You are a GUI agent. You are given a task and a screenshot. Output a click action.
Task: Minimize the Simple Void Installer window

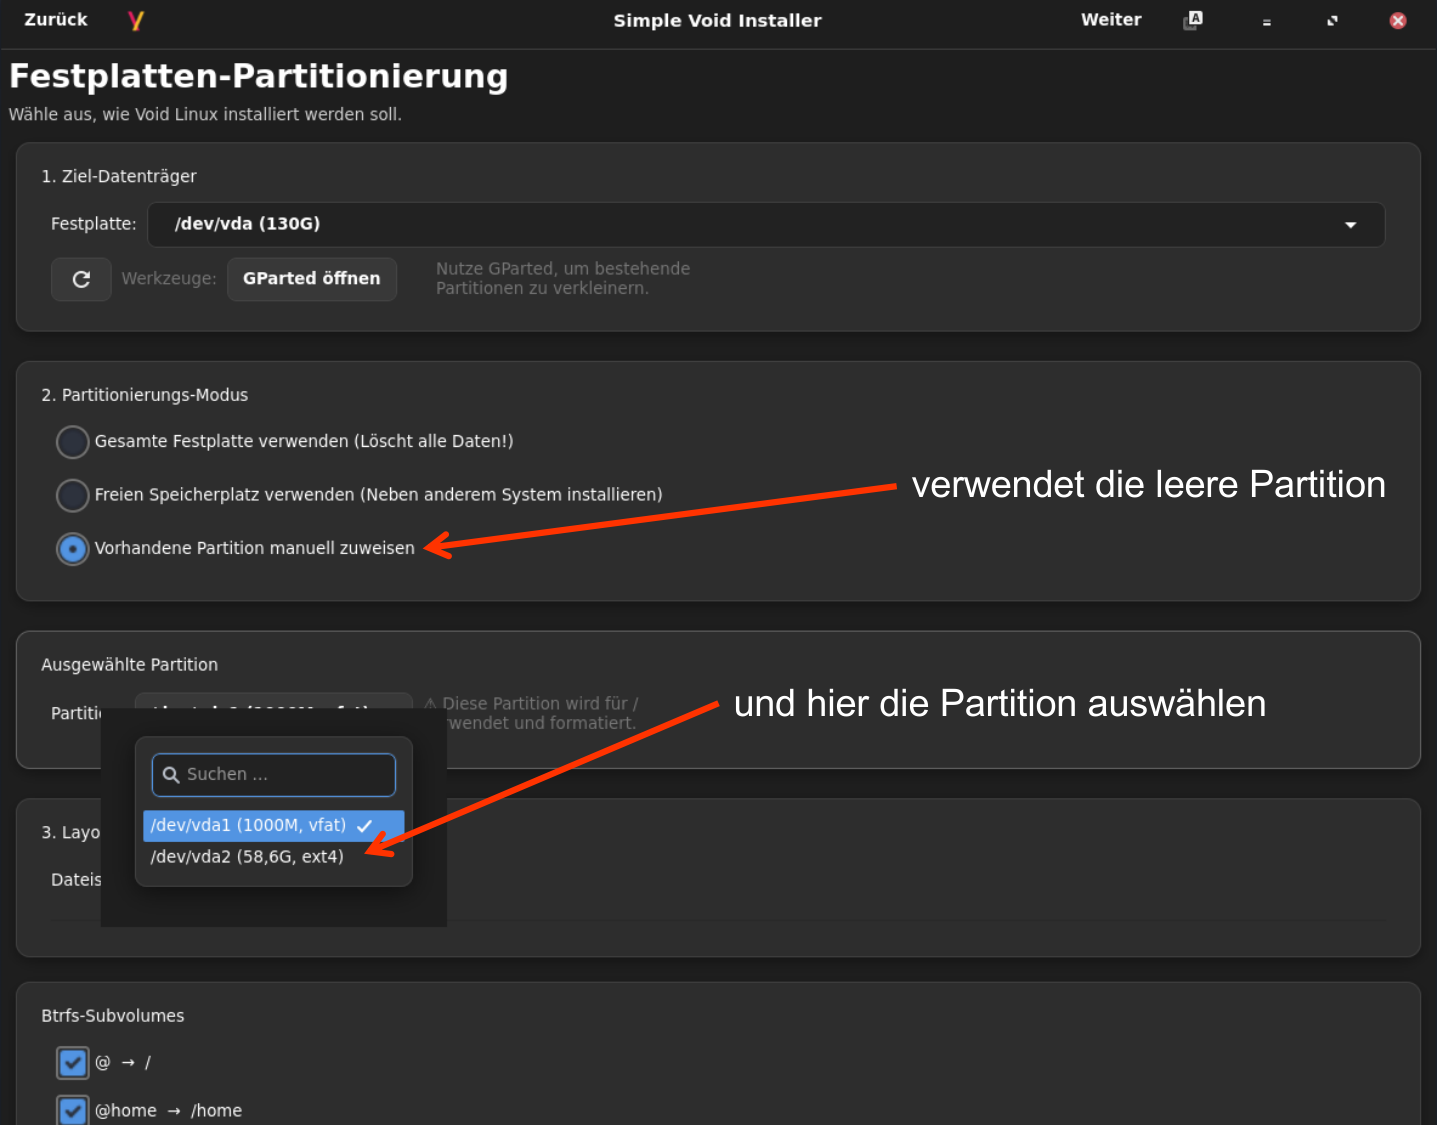click(1266, 21)
